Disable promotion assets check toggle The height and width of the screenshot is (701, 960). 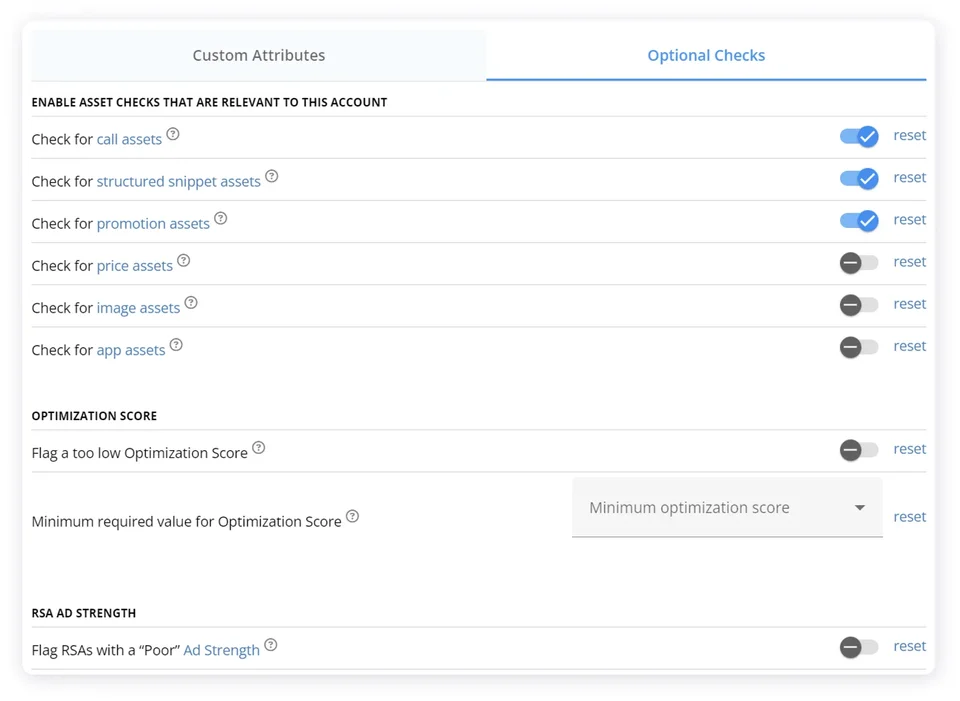(859, 220)
